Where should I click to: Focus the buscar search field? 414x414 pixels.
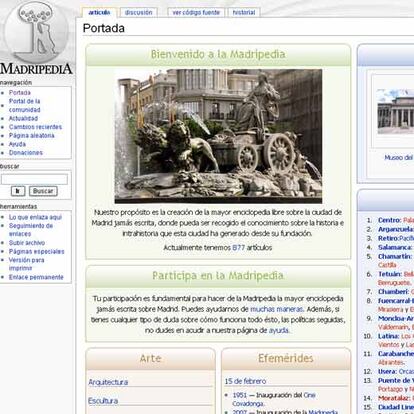(x=34, y=180)
